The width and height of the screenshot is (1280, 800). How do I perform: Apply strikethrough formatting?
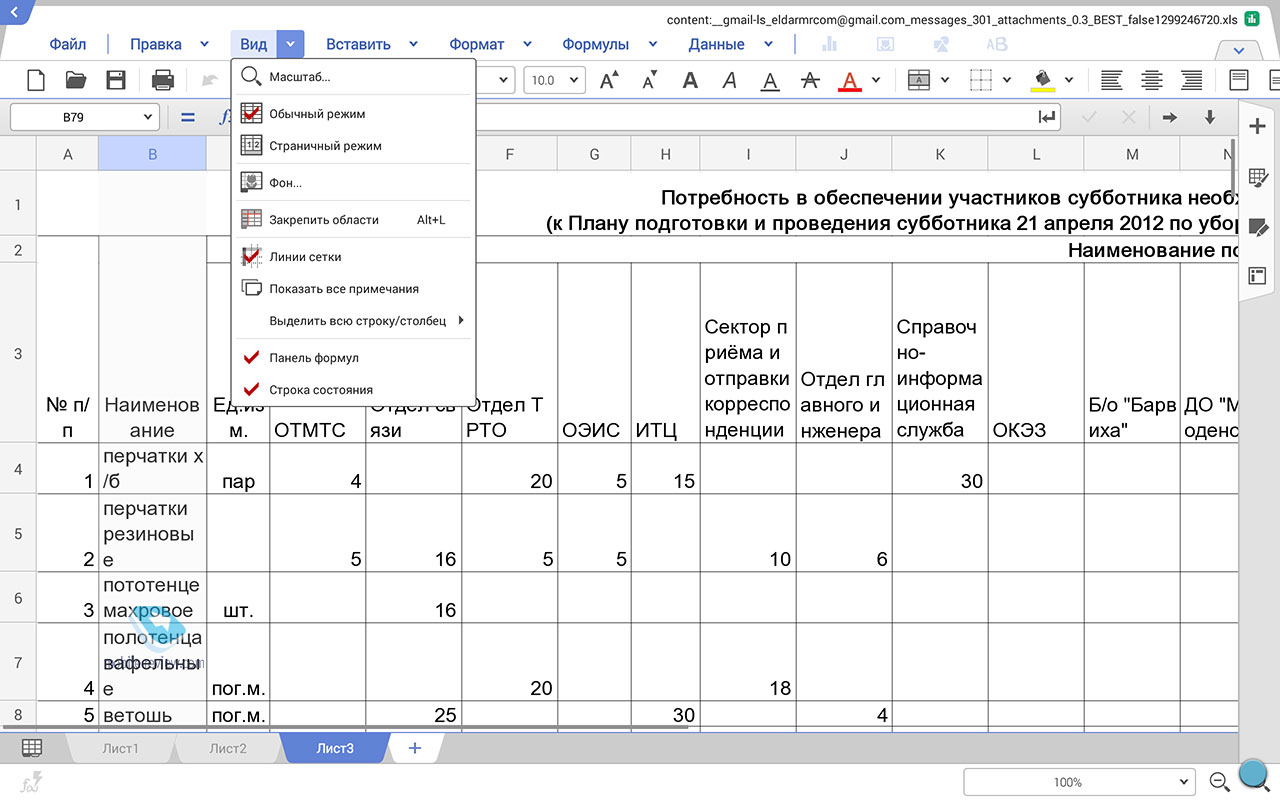tap(810, 80)
